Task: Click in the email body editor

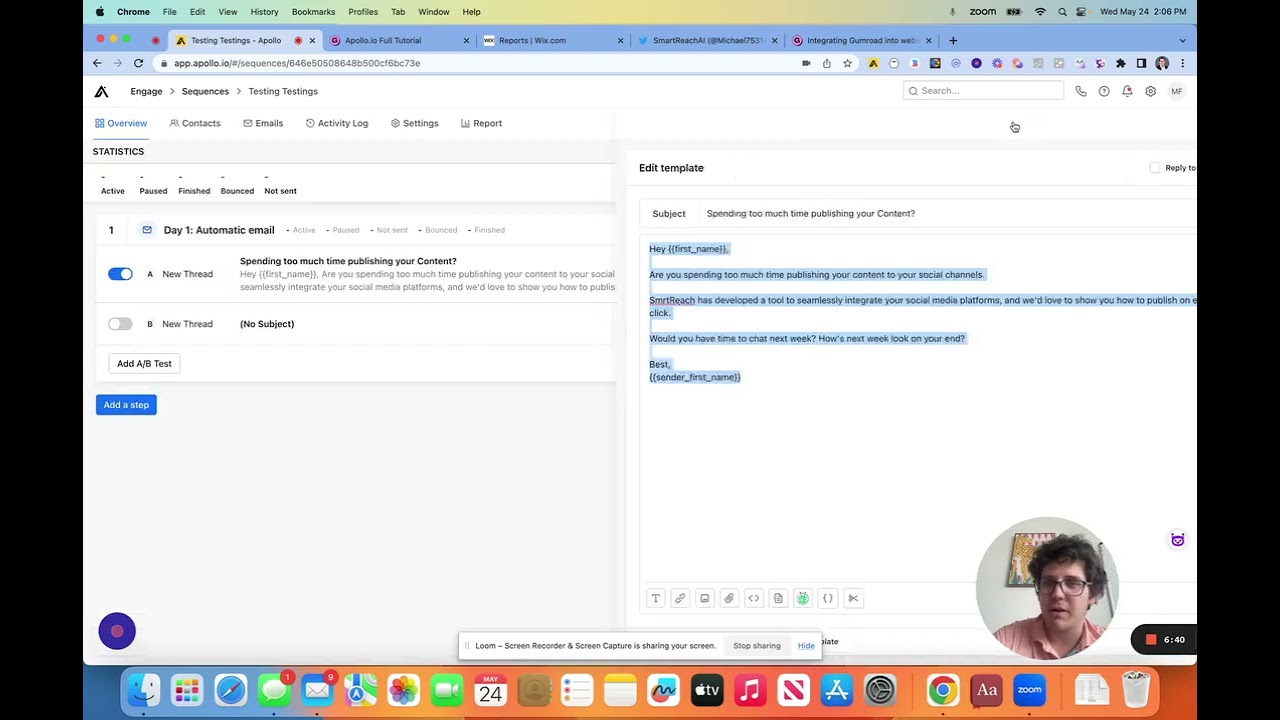Action: click(x=920, y=410)
